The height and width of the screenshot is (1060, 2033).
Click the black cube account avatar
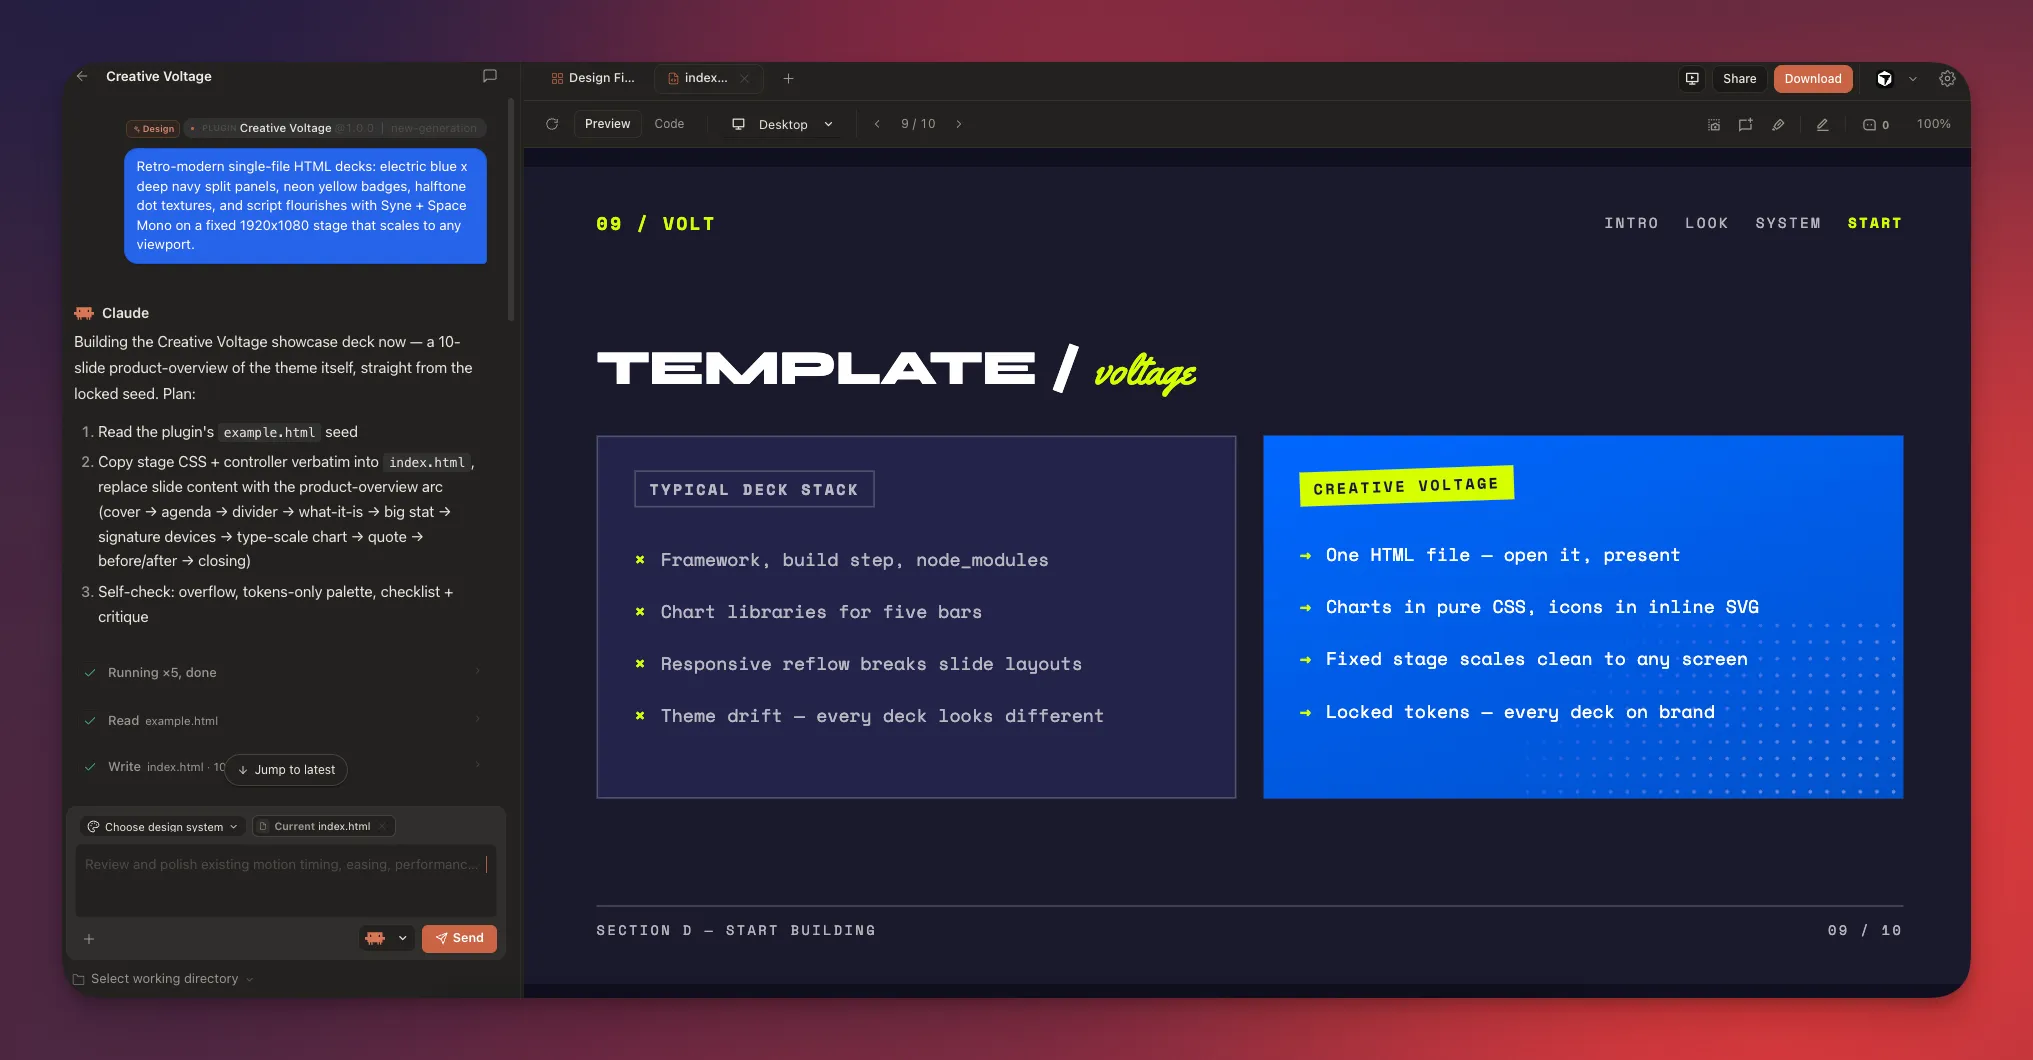(1884, 79)
